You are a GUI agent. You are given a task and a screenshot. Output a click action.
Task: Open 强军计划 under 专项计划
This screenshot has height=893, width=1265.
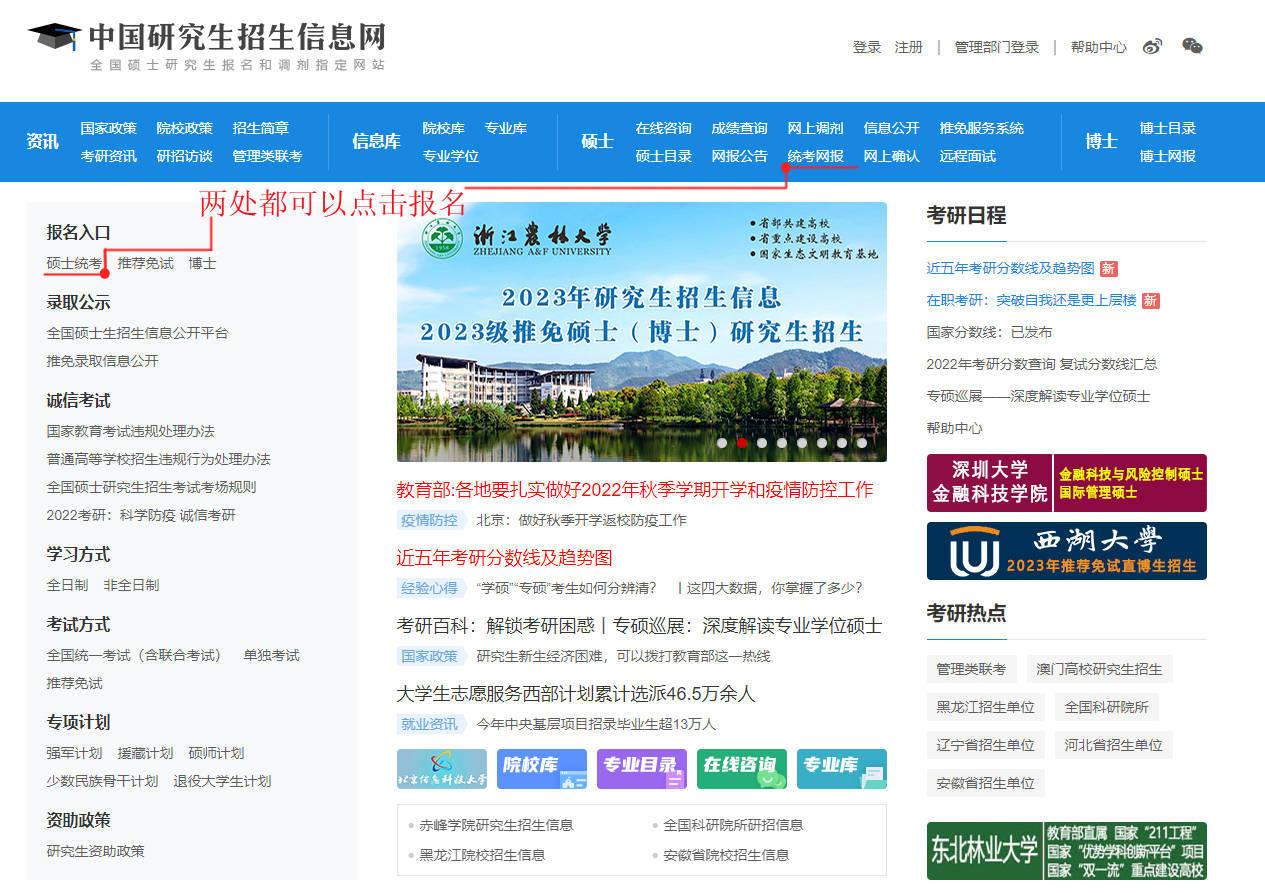pyautogui.click(x=74, y=753)
